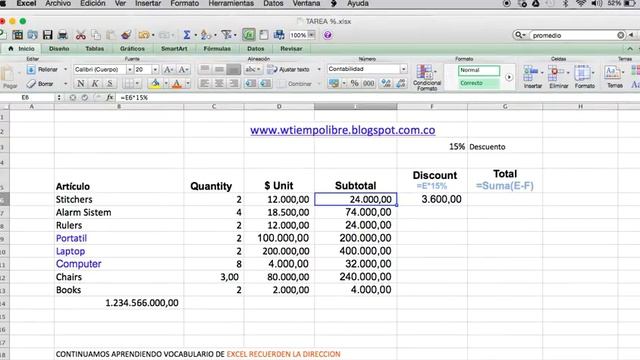This screenshot has width=640, height=360.
Task: Click the fx insert function icon in formula bar
Action: click(x=110, y=98)
